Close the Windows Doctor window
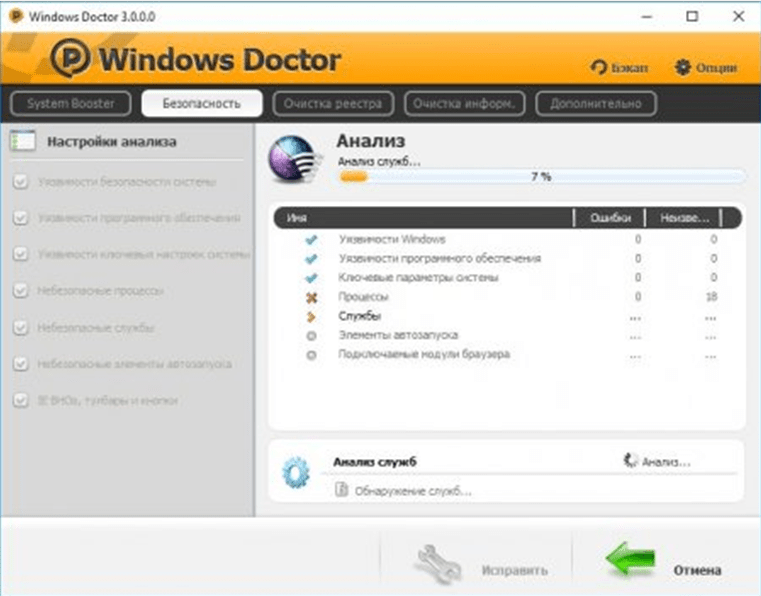The image size is (761, 596). point(738,17)
